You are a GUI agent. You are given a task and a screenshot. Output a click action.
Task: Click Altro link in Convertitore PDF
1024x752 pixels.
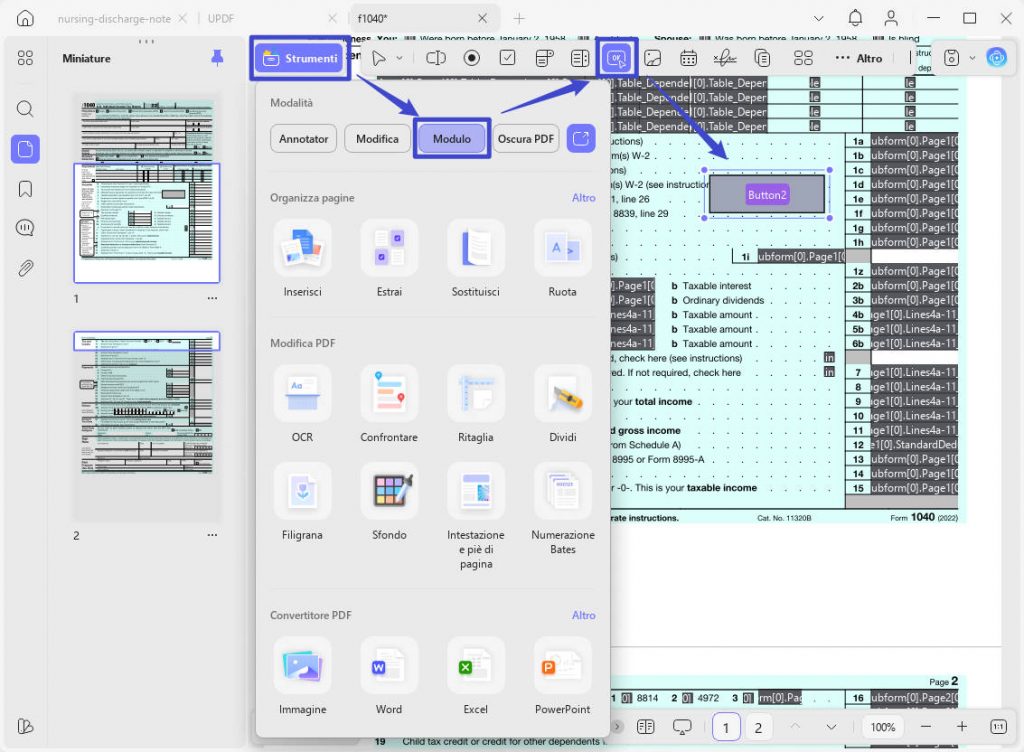[x=583, y=615]
